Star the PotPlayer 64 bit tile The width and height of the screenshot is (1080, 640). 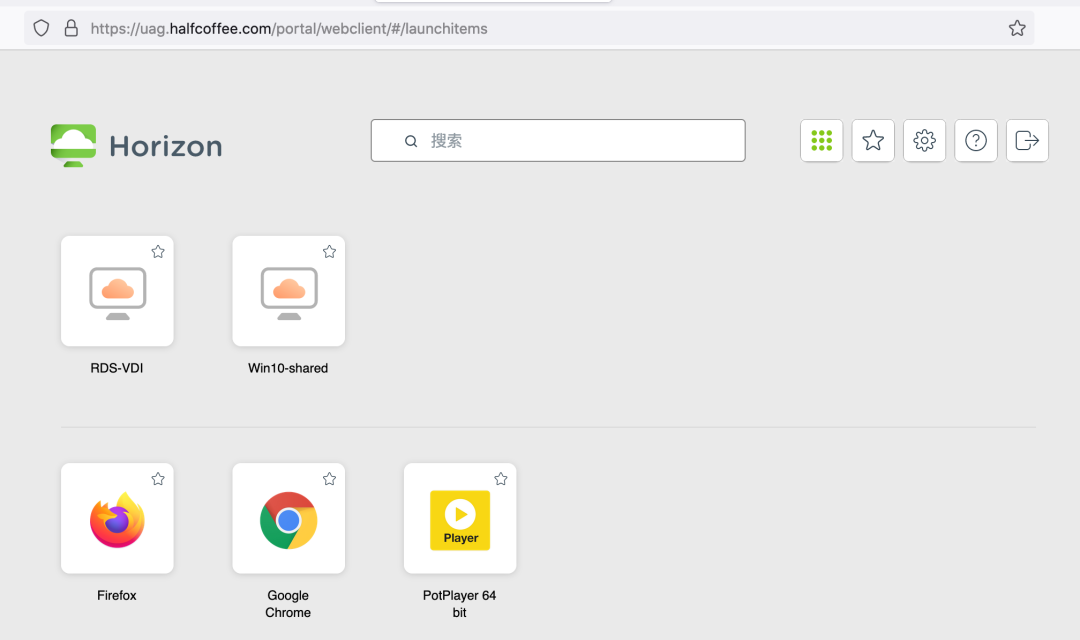point(501,479)
